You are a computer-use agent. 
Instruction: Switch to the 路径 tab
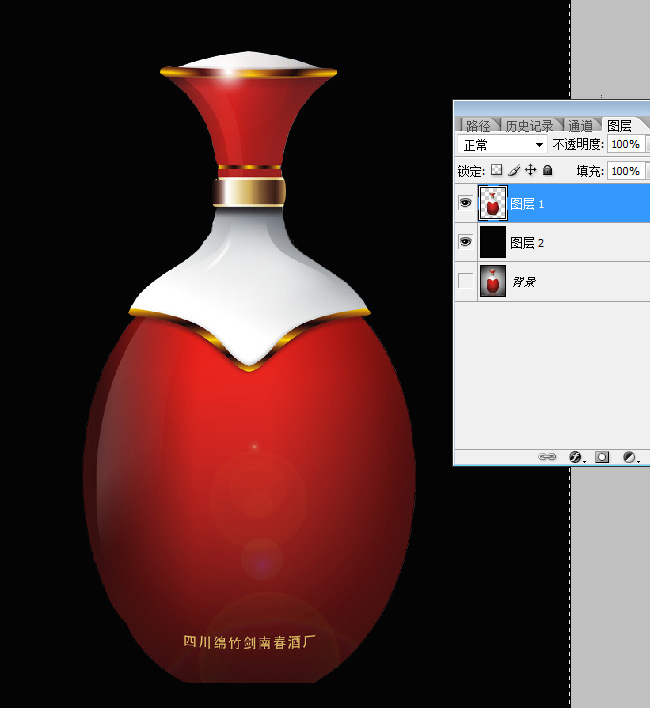(478, 125)
